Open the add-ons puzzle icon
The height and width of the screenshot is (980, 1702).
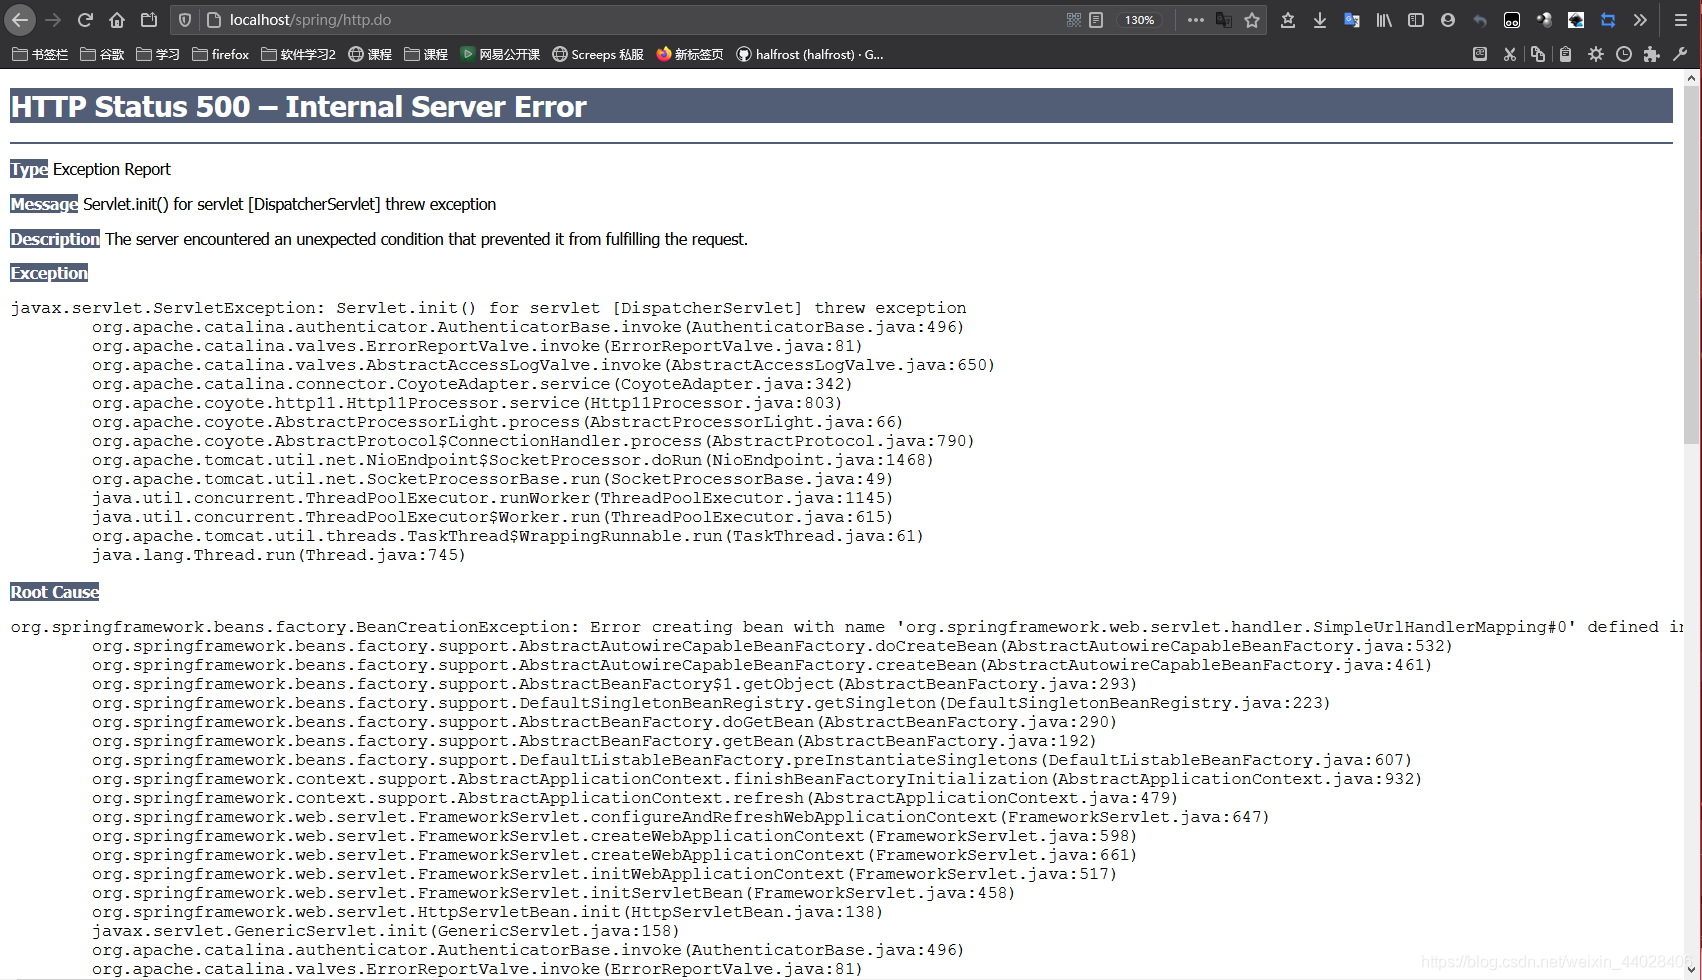pos(1652,54)
